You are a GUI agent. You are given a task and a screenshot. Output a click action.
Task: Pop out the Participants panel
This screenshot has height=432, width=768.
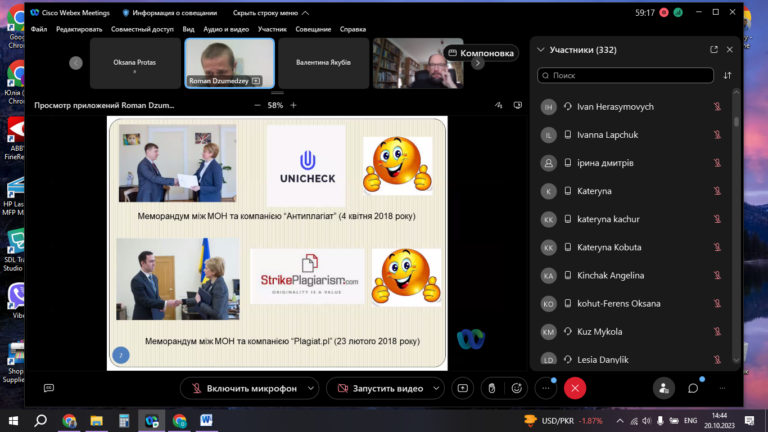coord(714,49)
